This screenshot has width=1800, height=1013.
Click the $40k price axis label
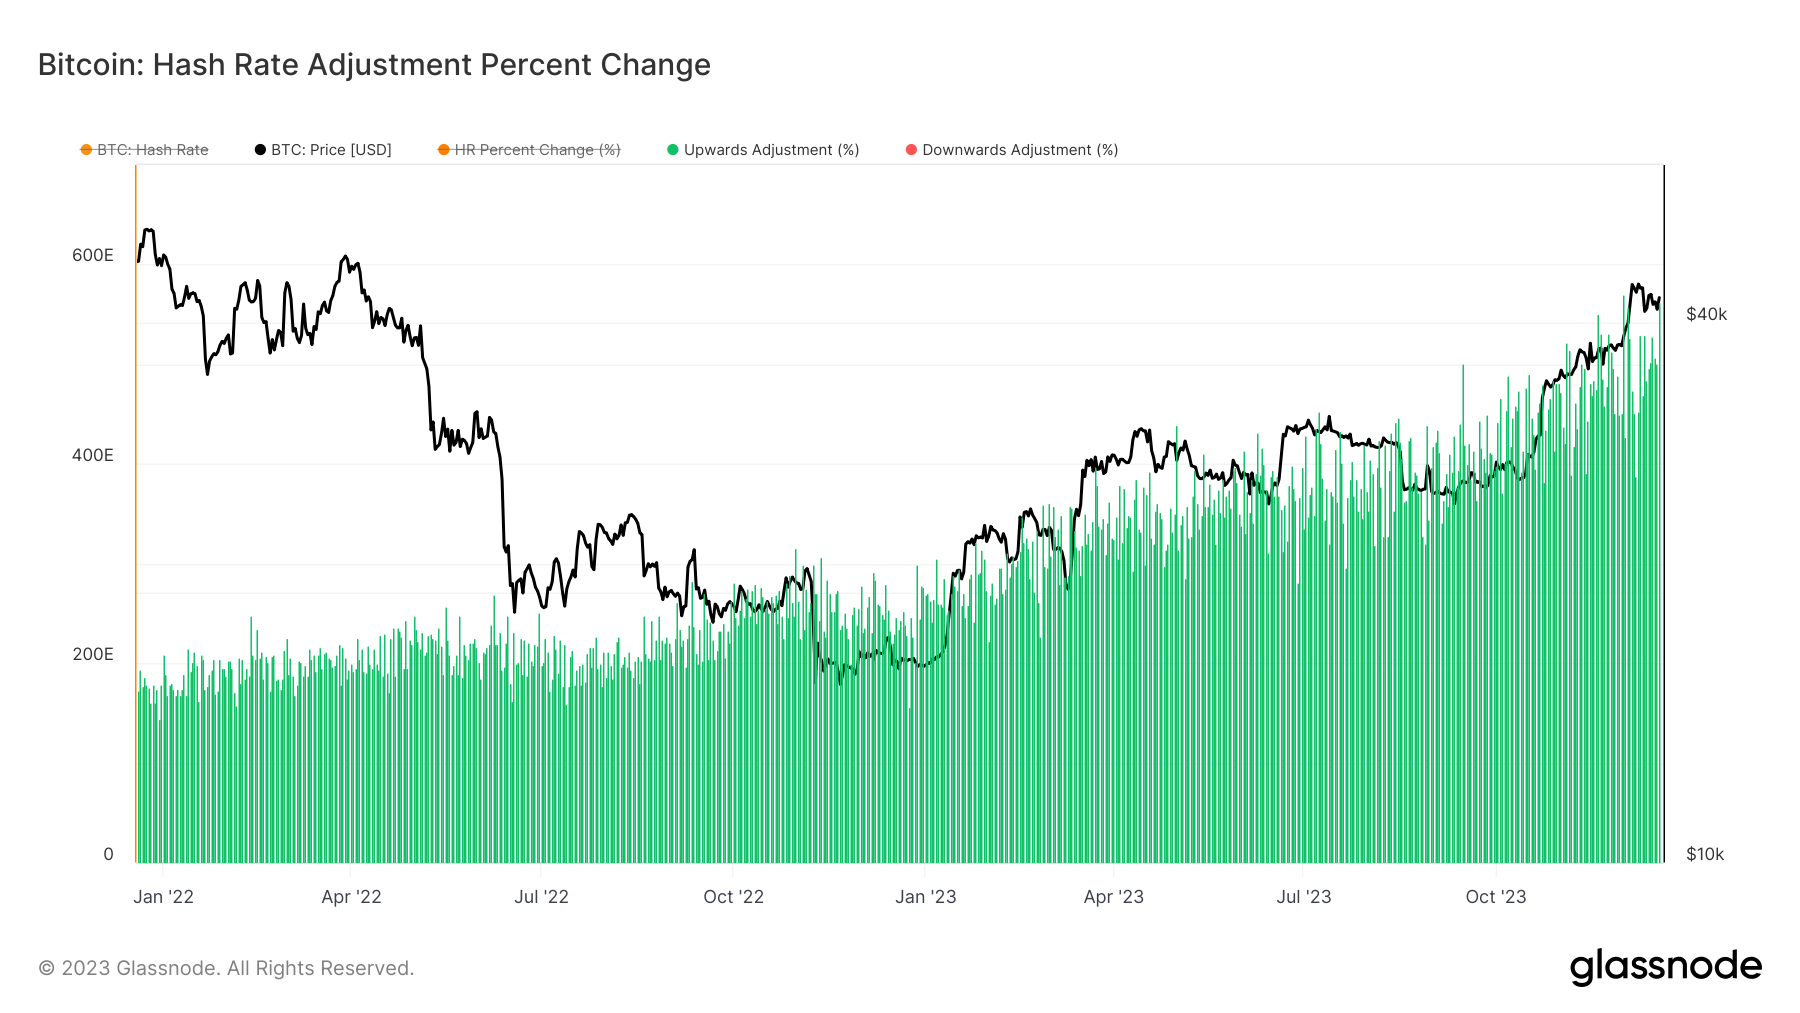point(1706,314)
